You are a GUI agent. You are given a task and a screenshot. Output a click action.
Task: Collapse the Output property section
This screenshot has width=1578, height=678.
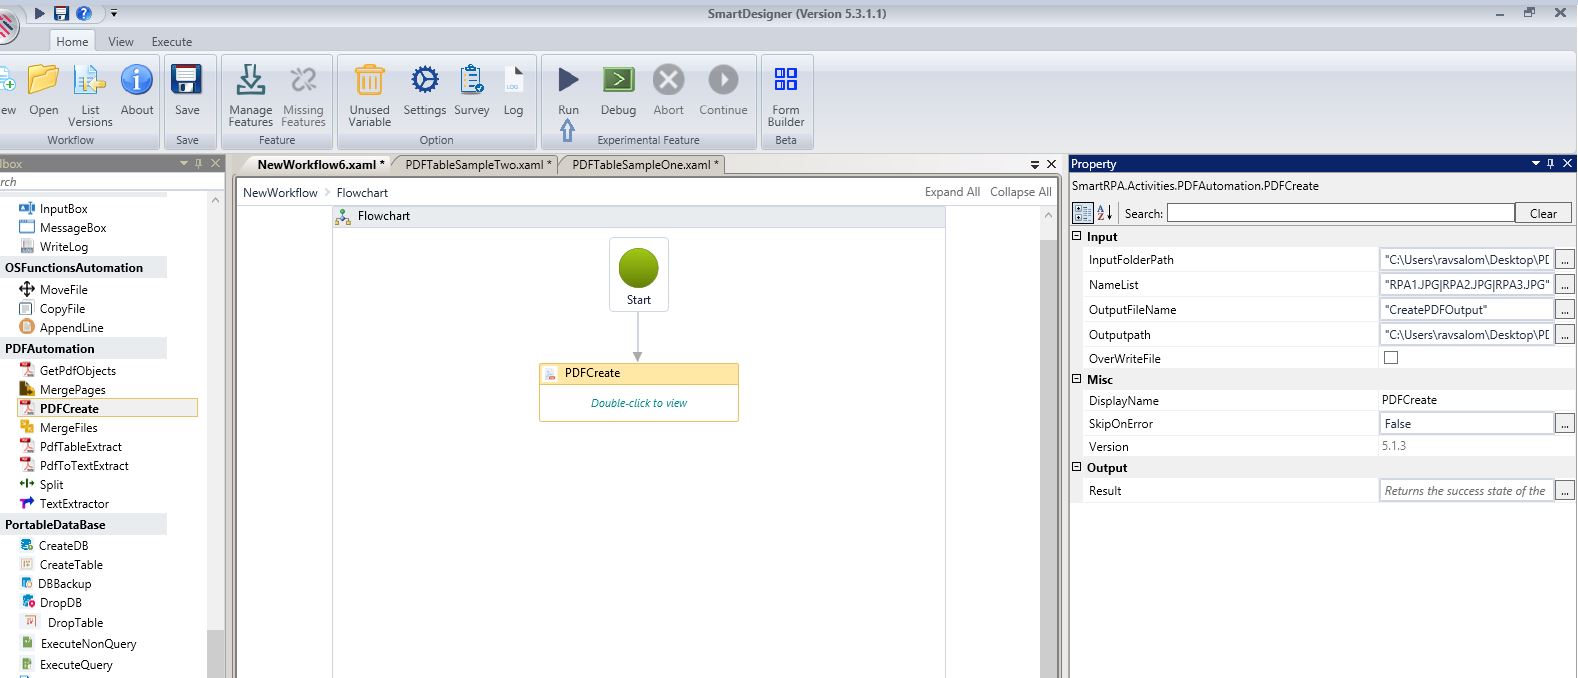point(1077,468)
